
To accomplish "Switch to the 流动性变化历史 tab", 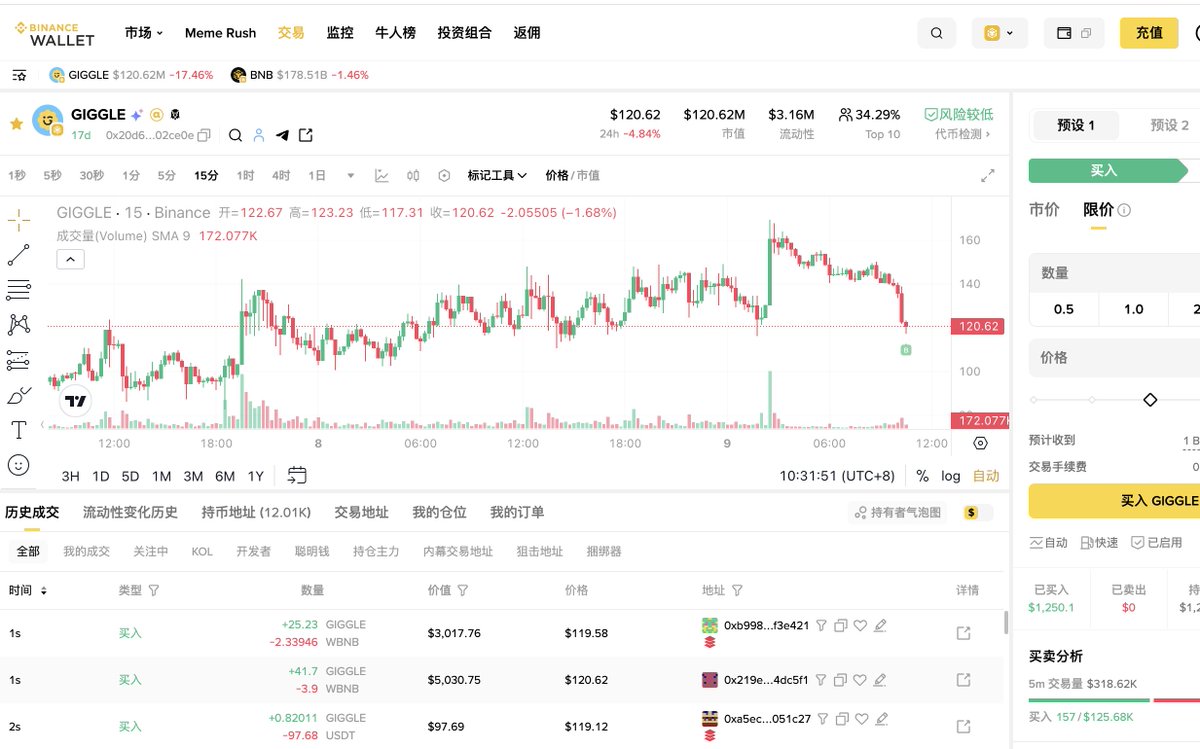I will pos(130,512).
